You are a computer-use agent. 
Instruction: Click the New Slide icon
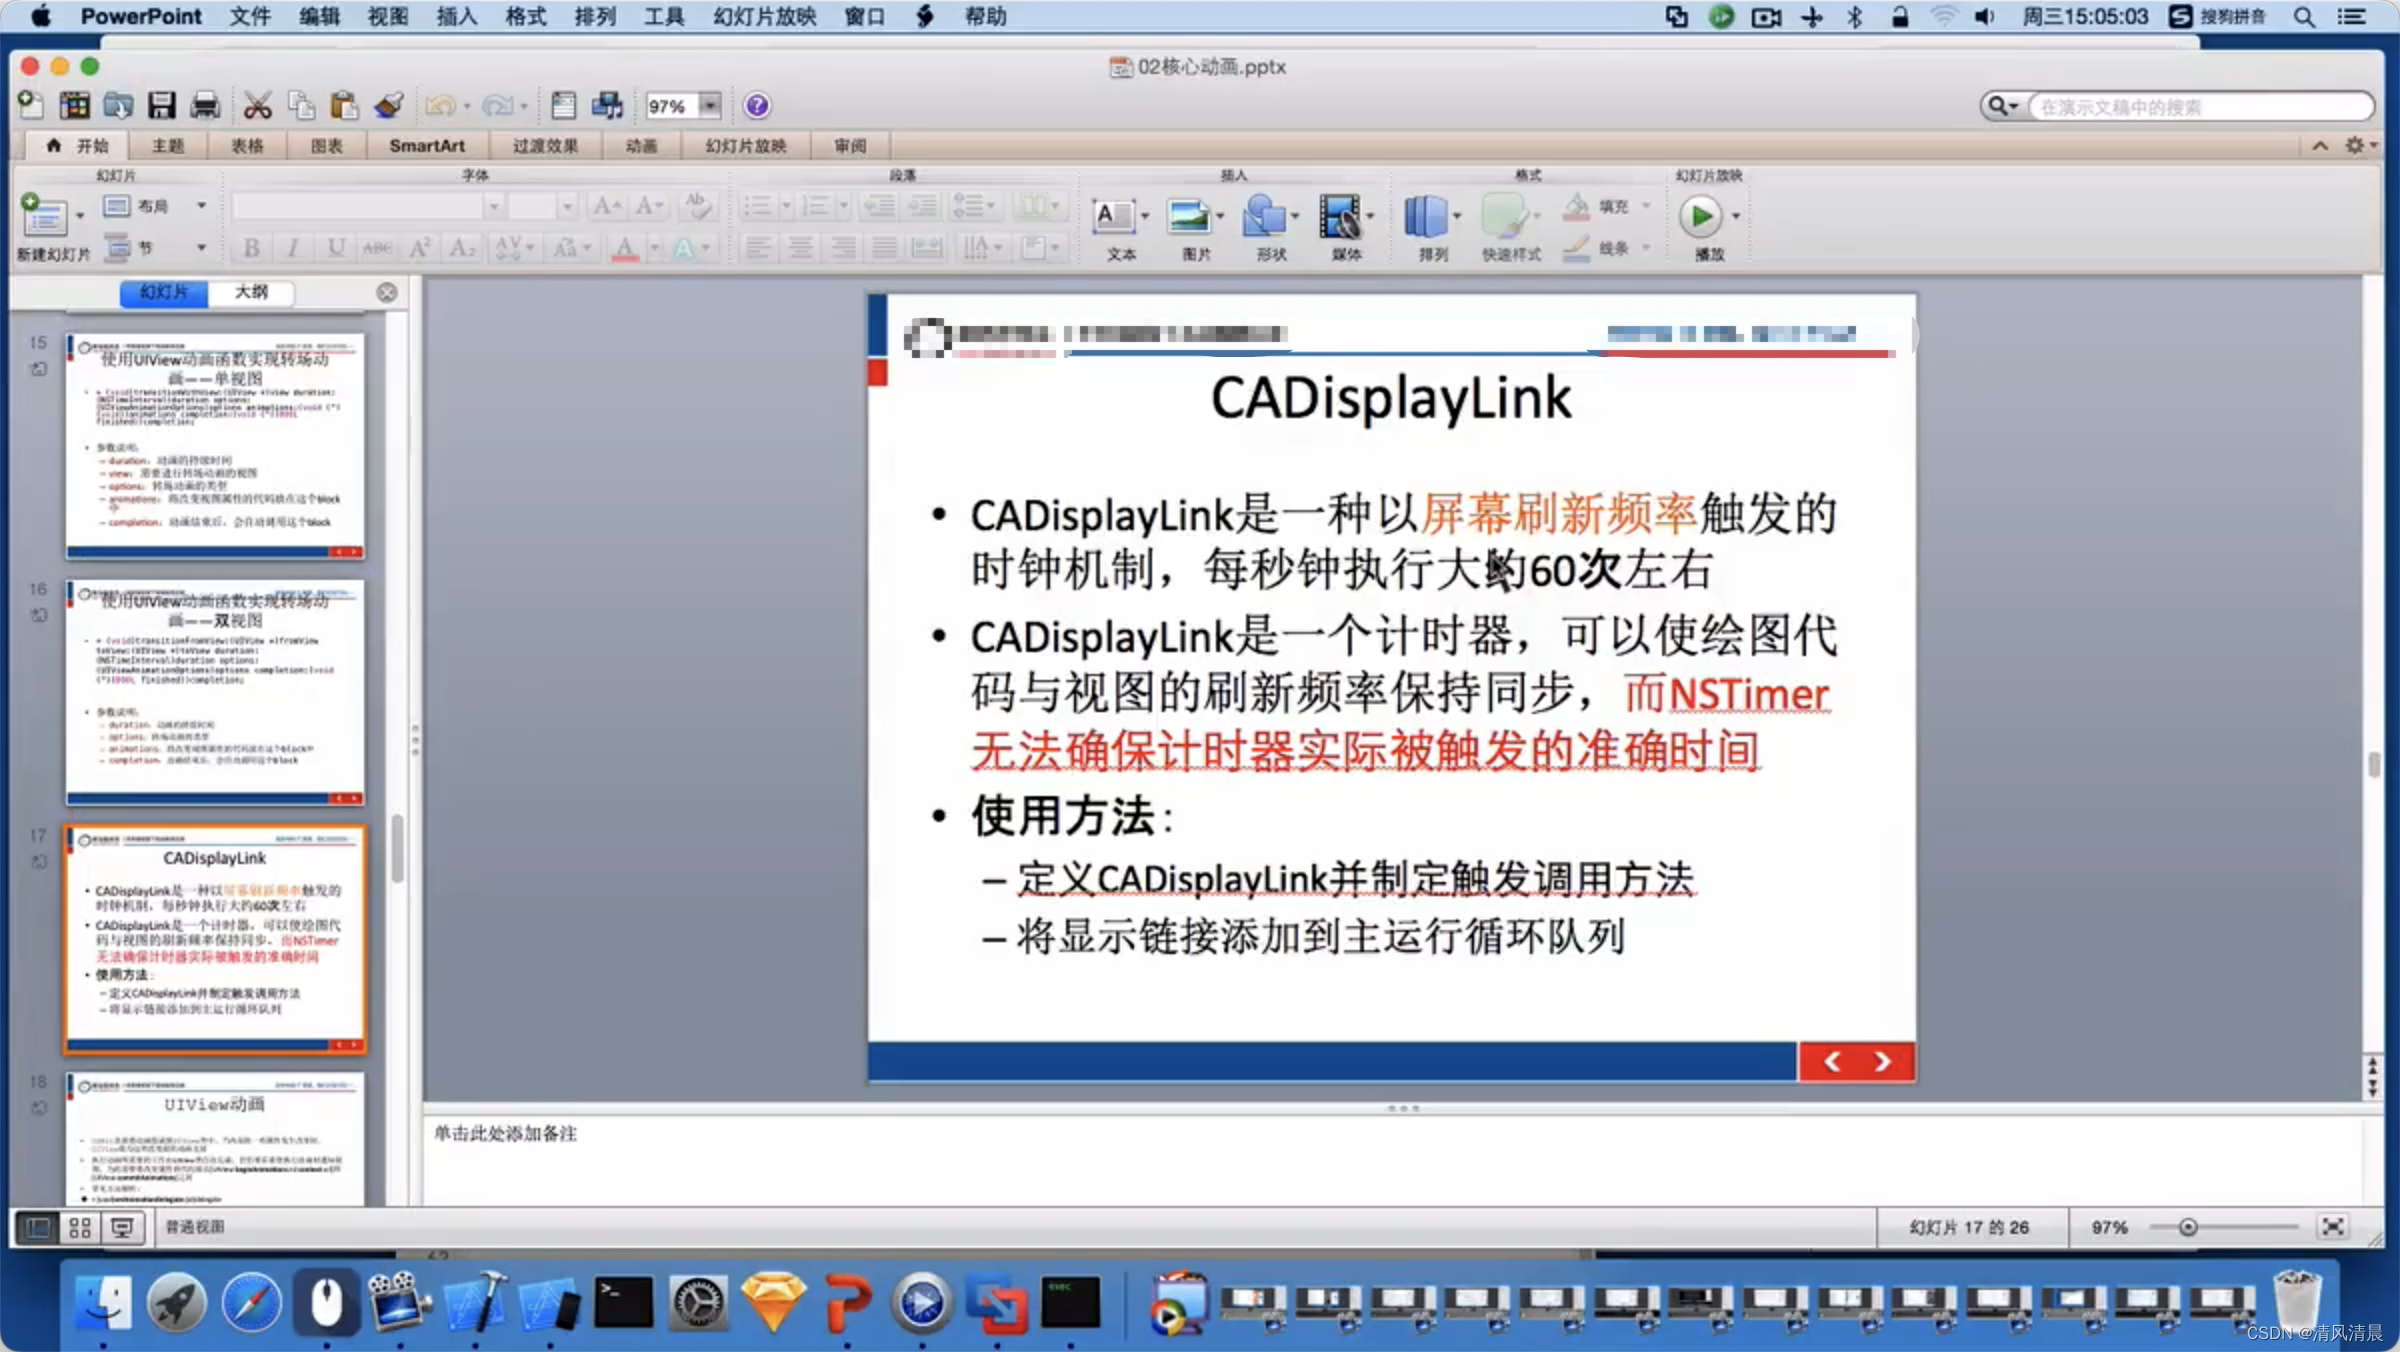44,215
